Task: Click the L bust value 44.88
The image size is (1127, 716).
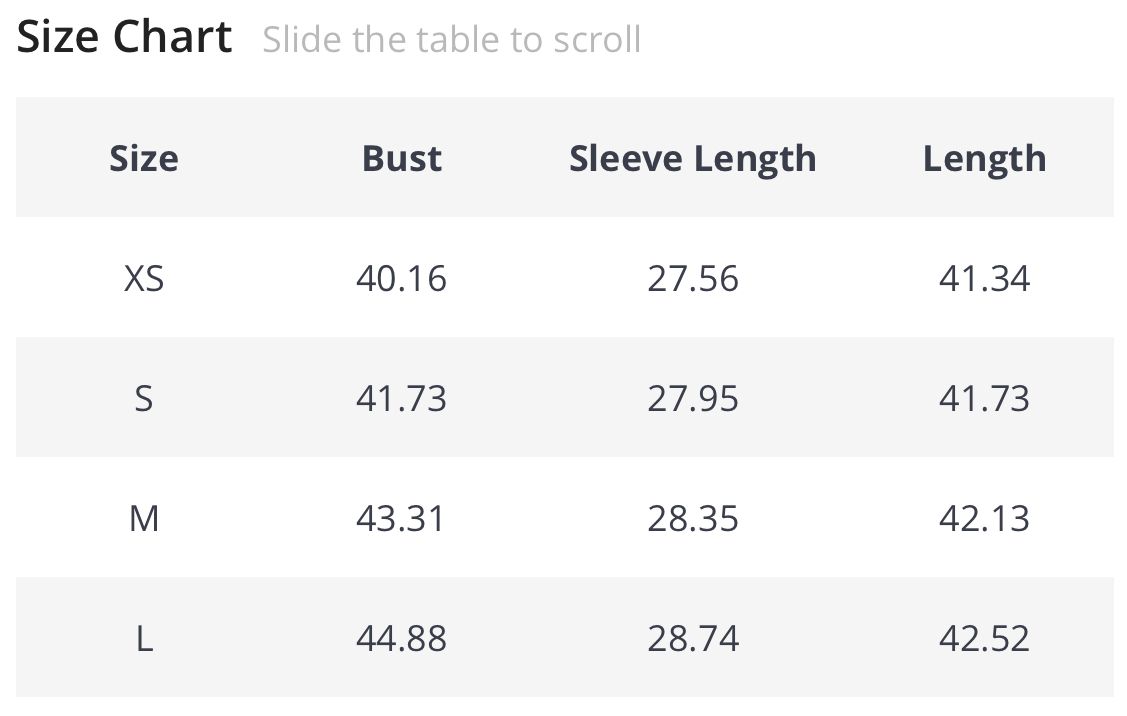Action: pos(401,638)
